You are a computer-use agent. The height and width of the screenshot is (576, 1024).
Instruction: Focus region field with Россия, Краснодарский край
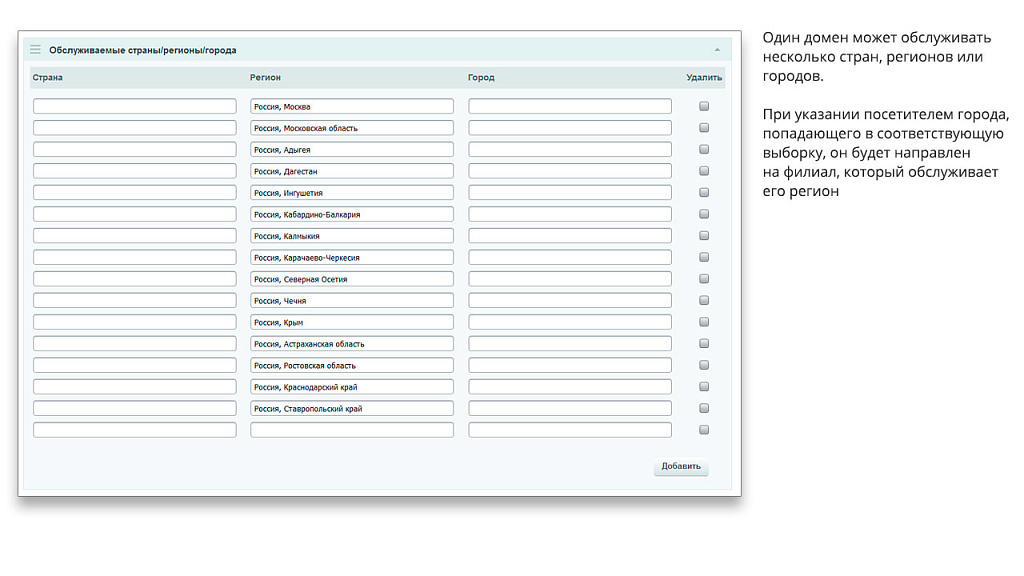click(x=352, y=387)
